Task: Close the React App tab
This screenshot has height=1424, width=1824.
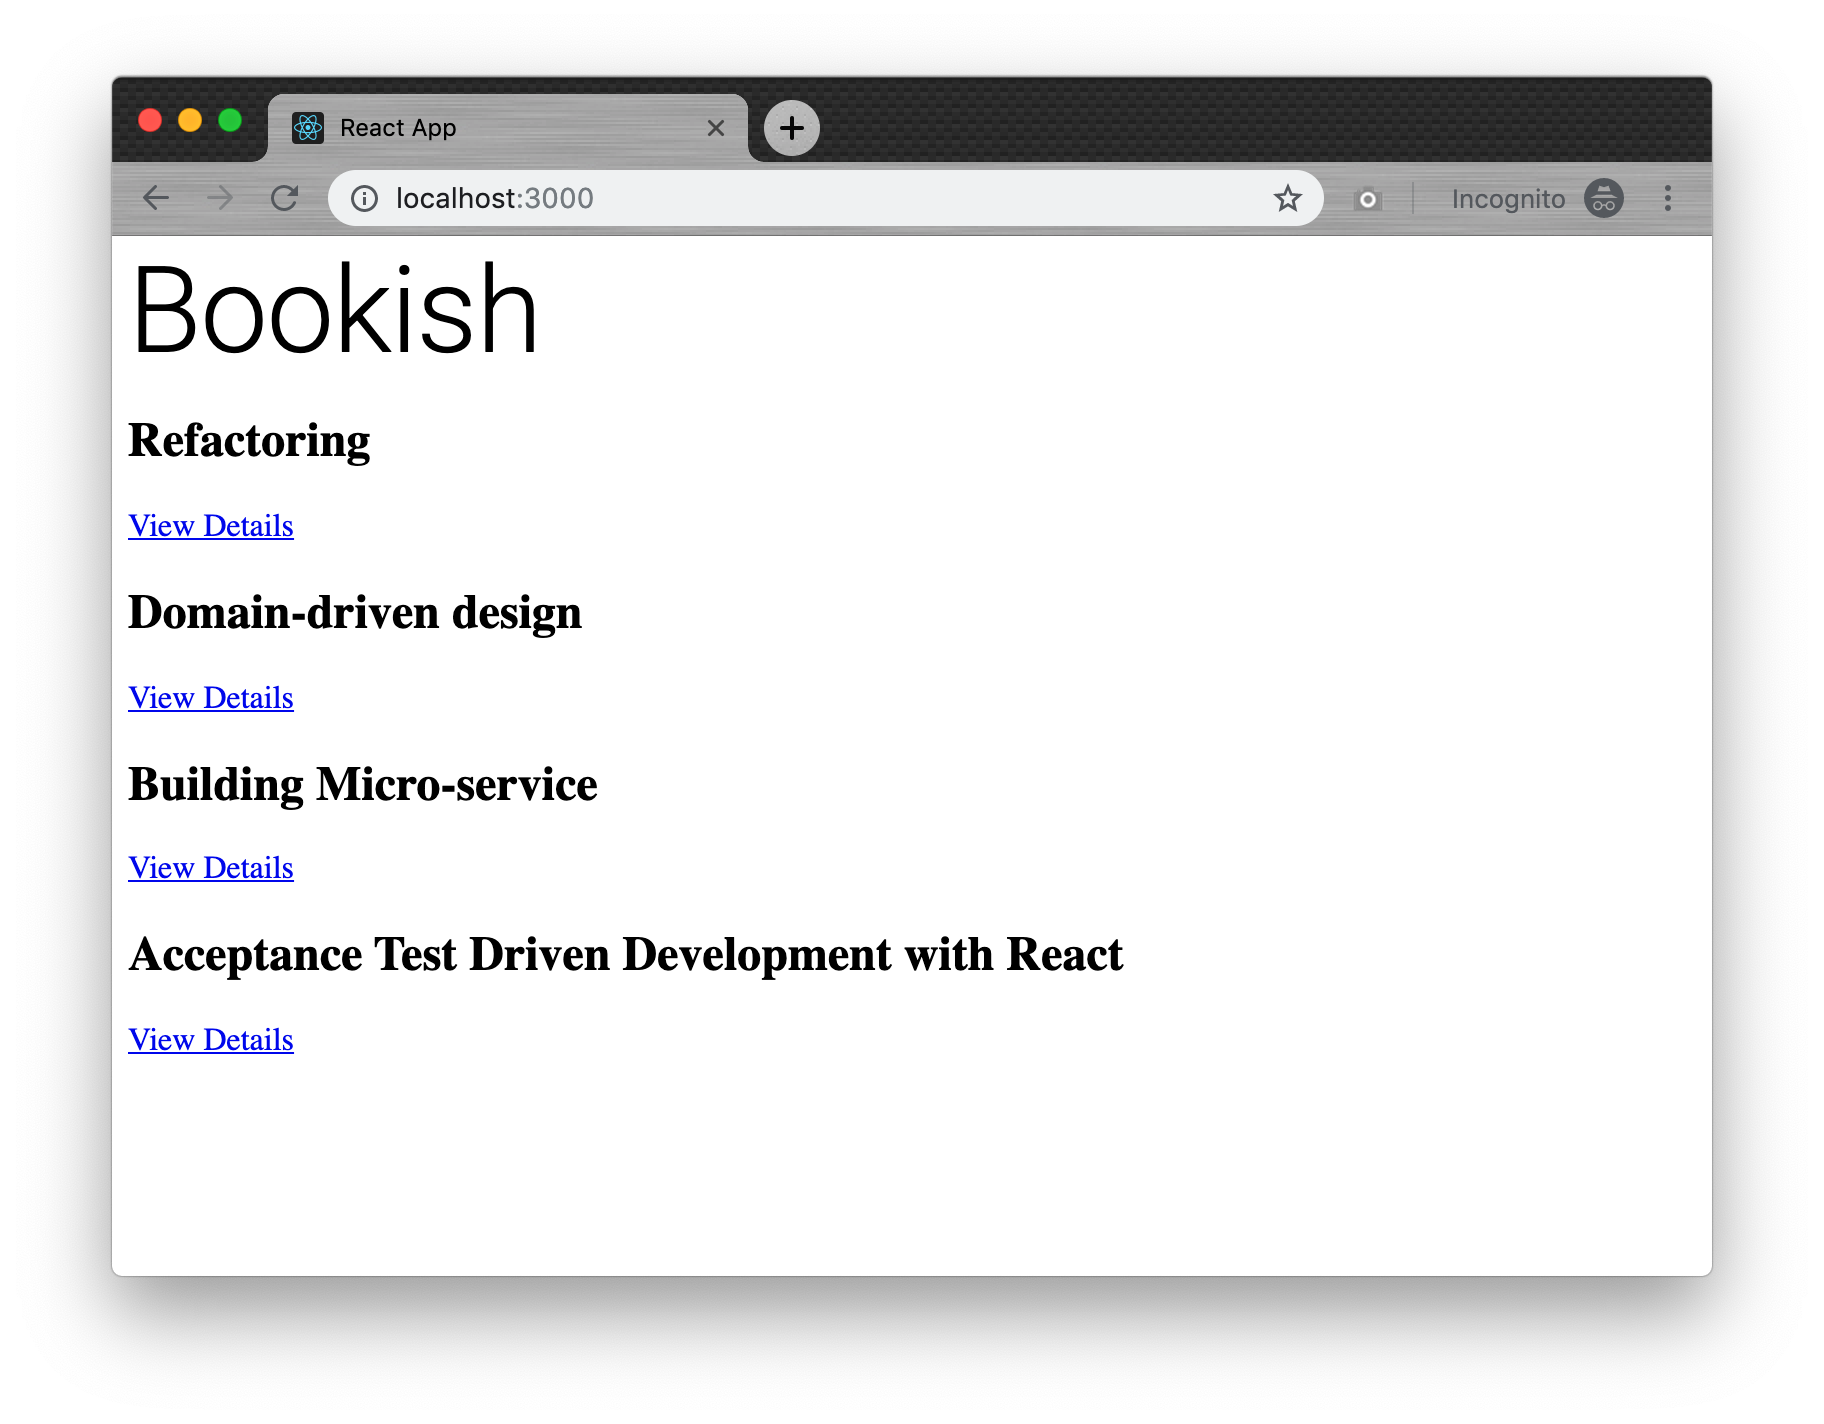Action: point(715,127)
